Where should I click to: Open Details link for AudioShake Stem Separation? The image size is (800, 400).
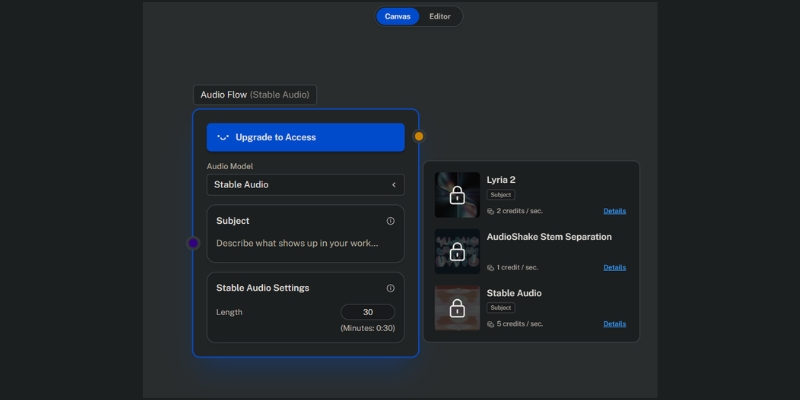coord(614,267)
